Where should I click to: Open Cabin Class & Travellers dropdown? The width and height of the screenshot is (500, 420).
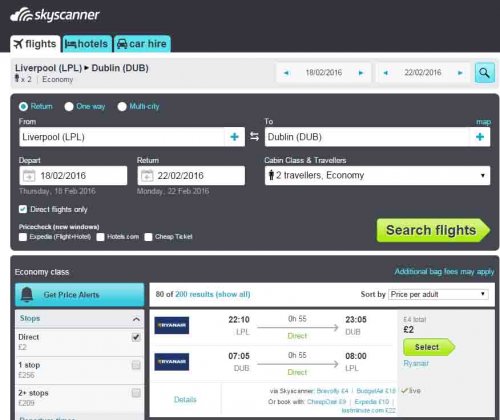click(377, 175)
